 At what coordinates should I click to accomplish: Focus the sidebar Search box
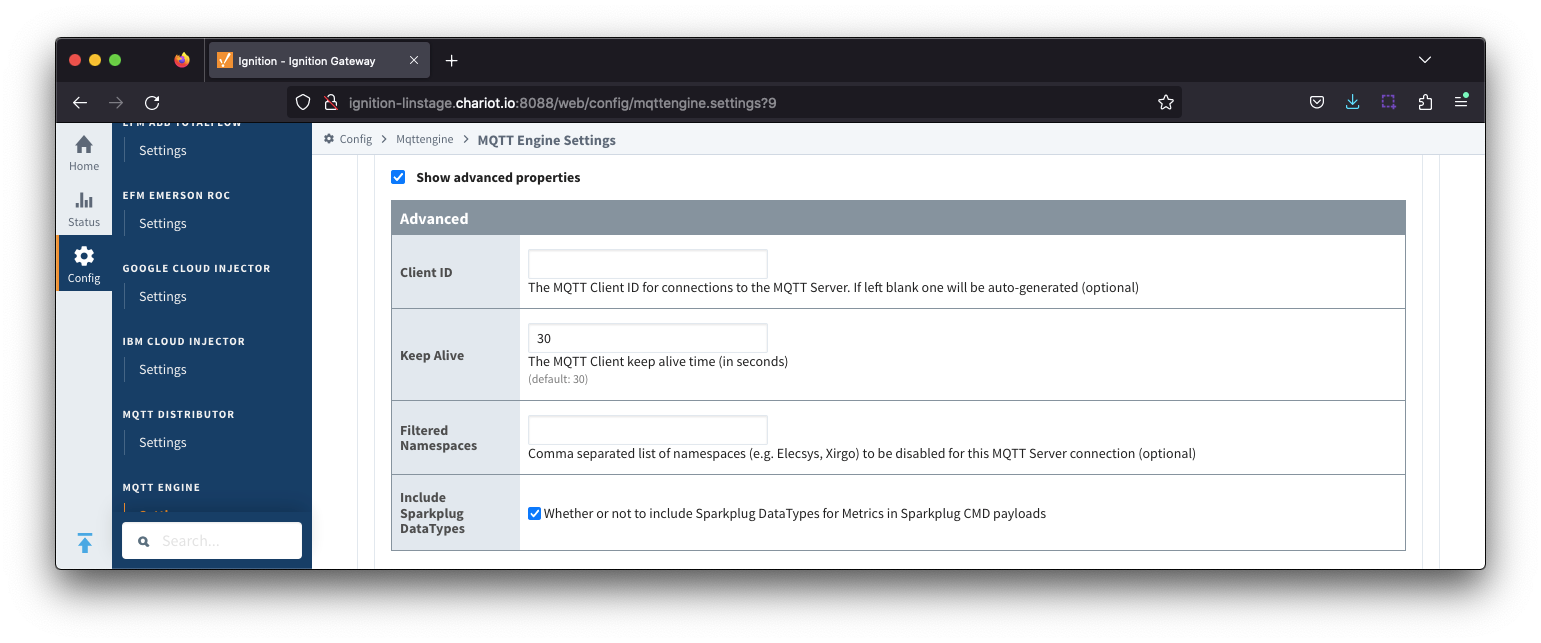click(212, 541)
